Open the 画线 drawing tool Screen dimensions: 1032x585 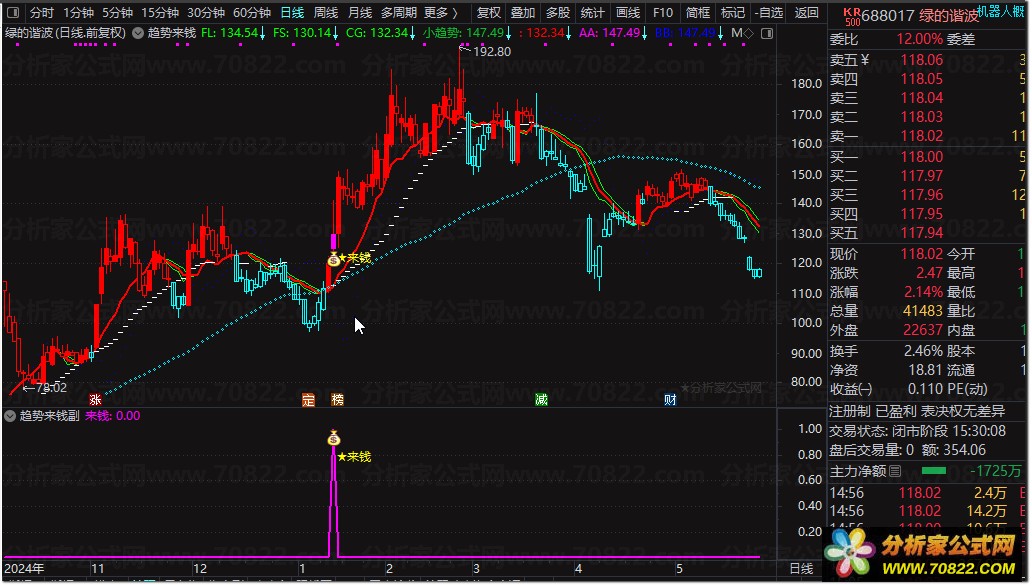coord(628,13)
